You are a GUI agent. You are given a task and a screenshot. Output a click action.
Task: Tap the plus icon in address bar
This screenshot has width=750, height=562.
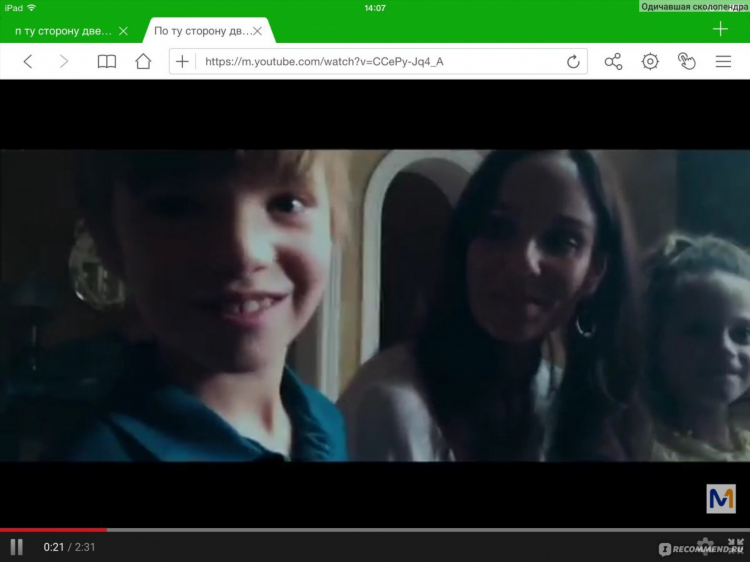[182, 62]
